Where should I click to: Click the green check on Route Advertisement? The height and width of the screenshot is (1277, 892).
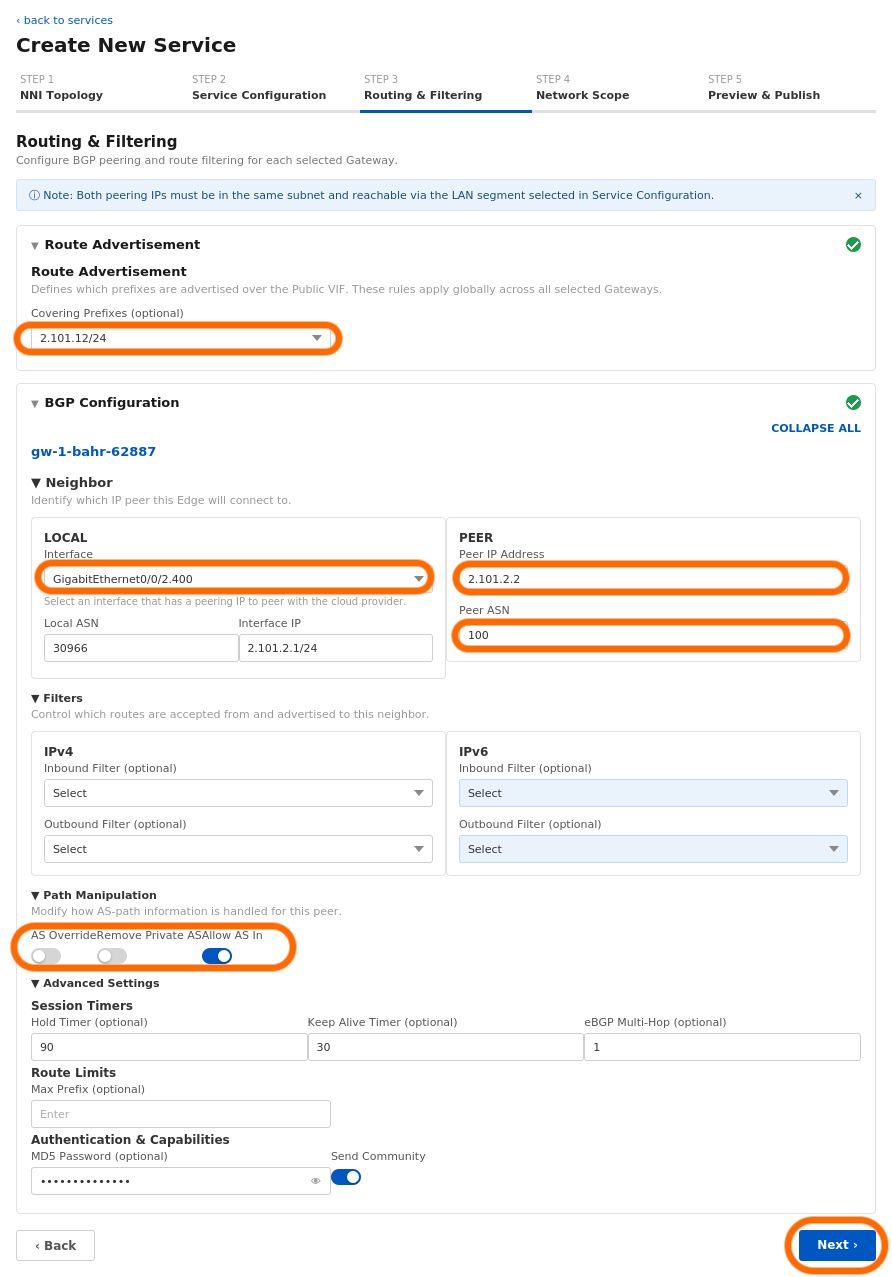point(853,245)
